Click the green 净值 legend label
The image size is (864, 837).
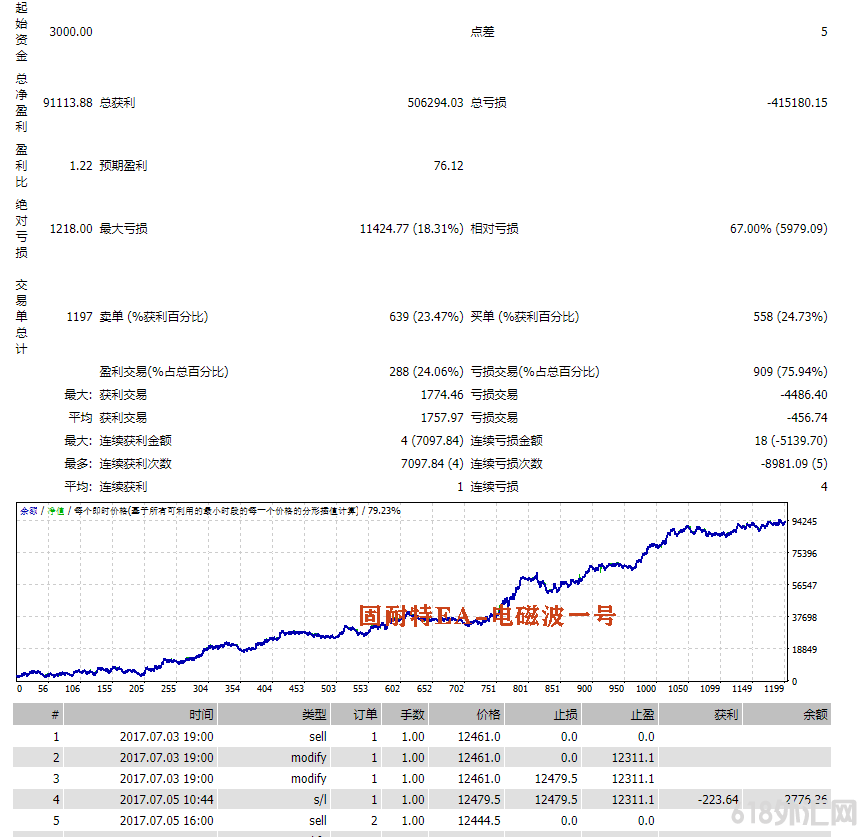point(56,511)
